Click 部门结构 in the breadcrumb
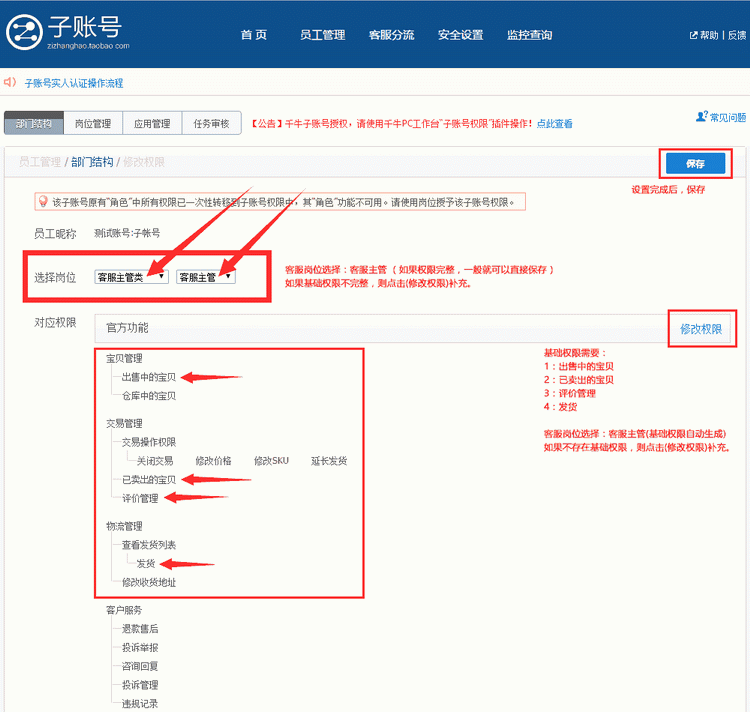The image size is (750, 712). [x=92, y=162]
